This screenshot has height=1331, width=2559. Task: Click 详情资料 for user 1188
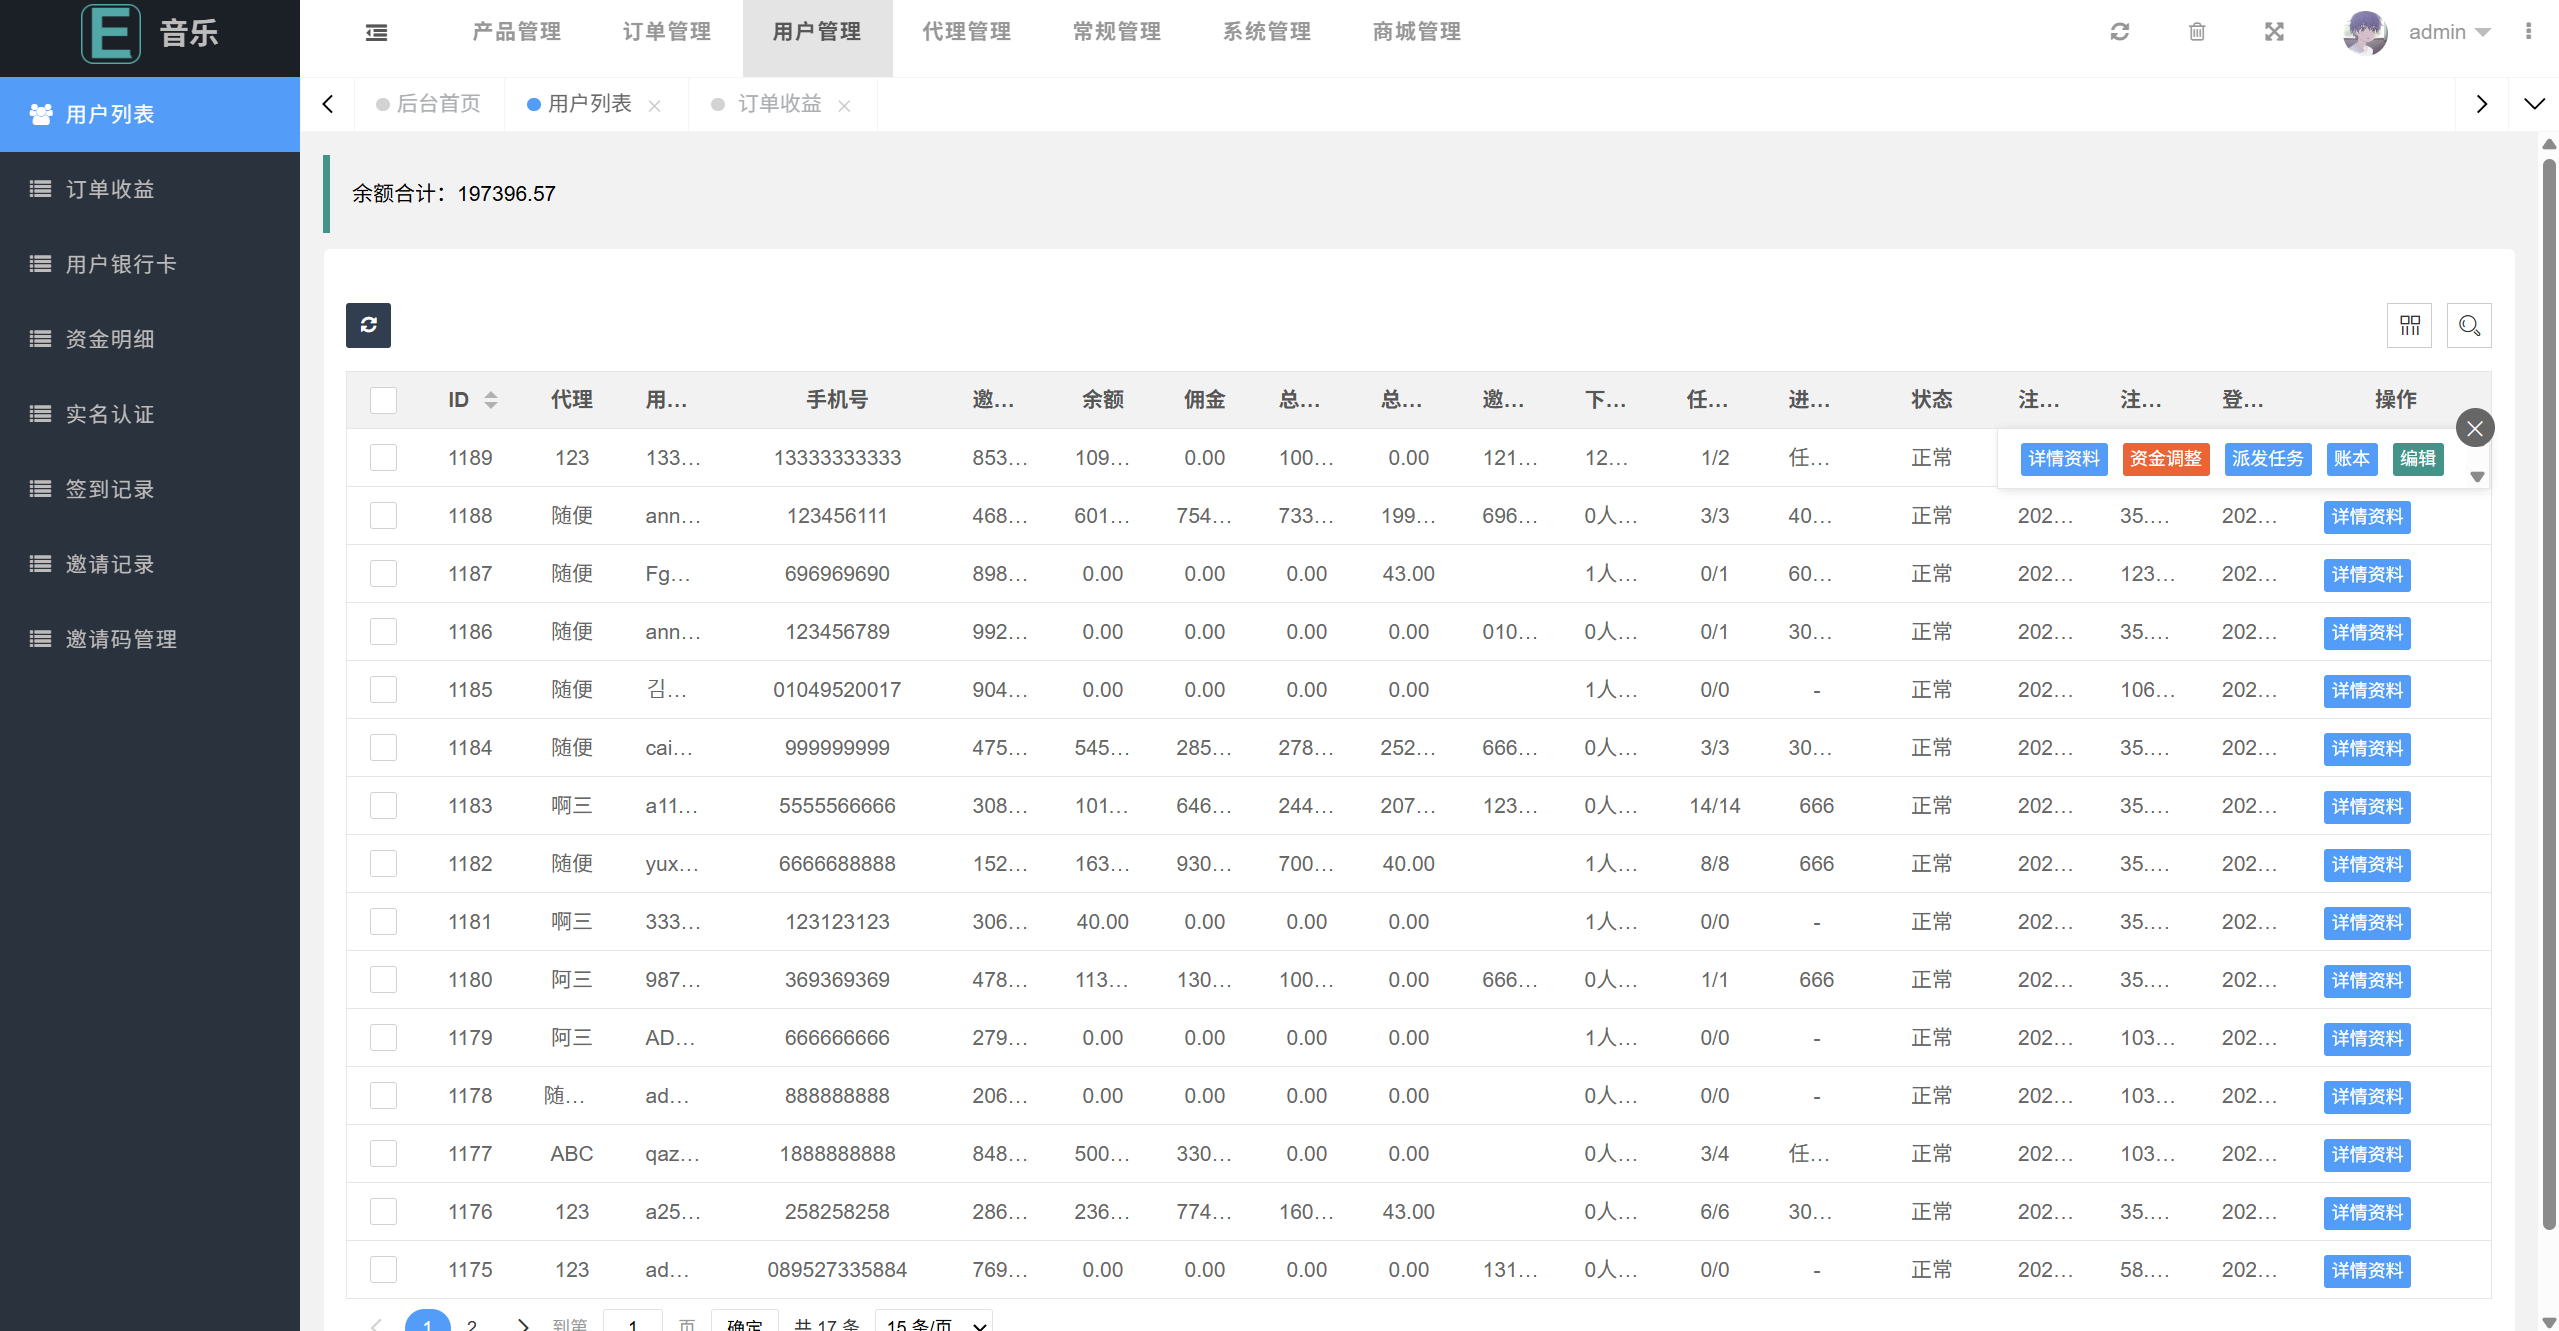[2367, 517]
